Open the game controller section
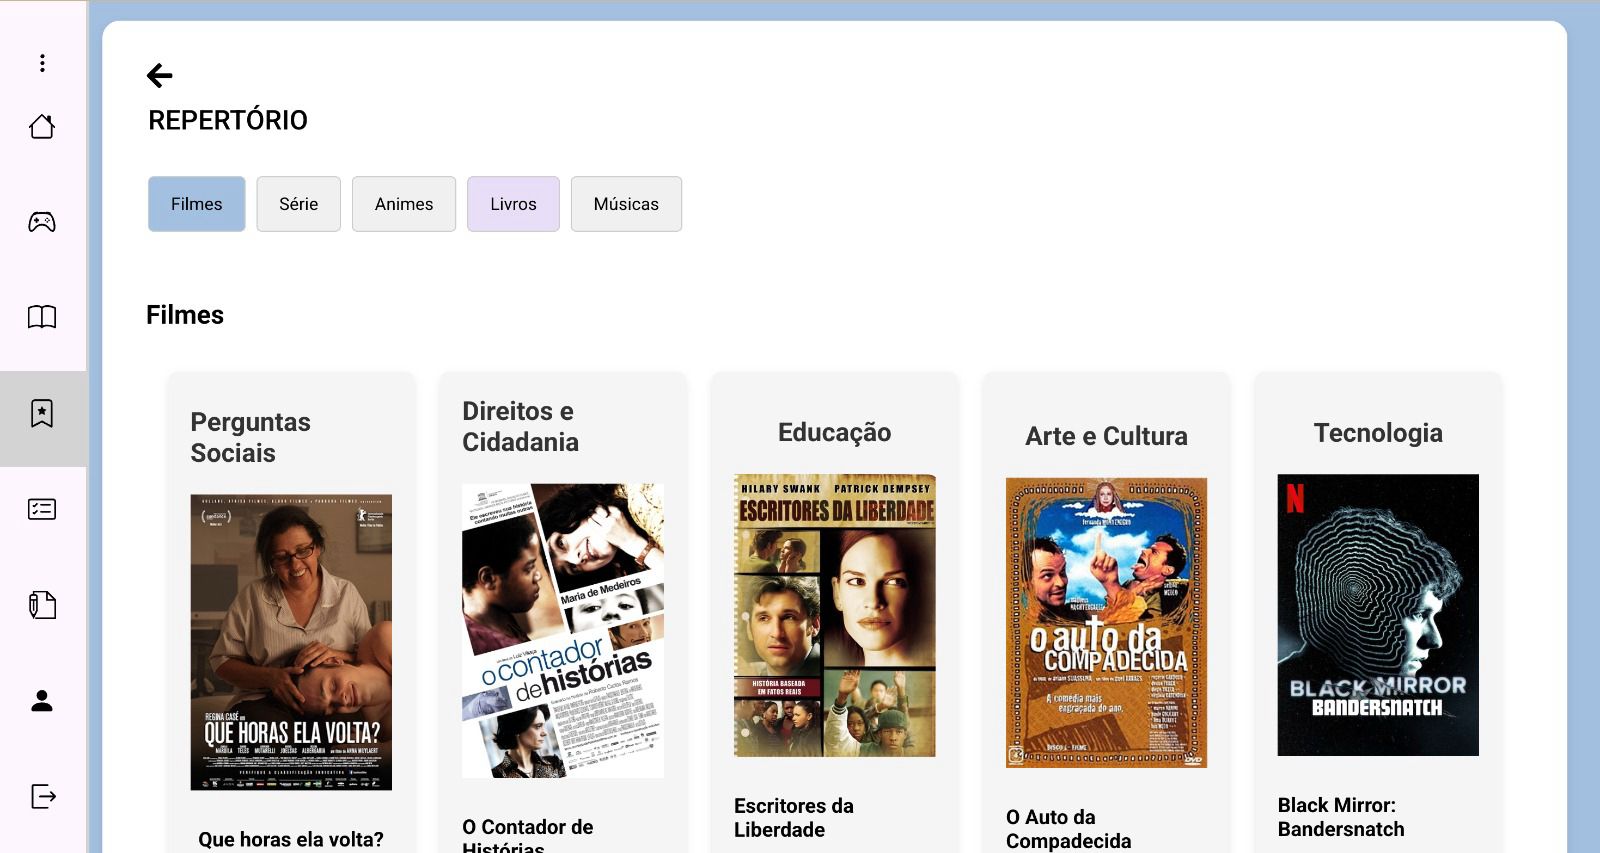The width and height of the screenshot is (1600, 853). [42, 222]
